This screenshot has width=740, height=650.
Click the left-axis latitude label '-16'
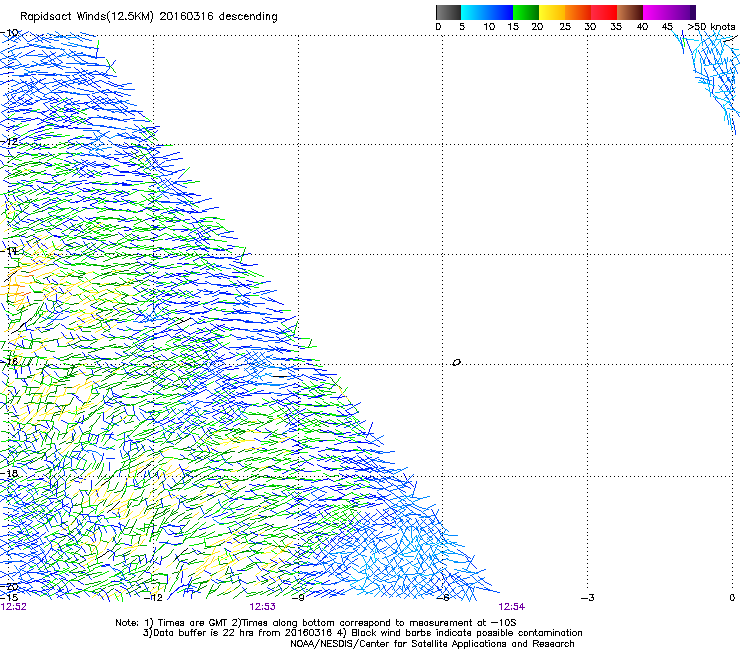(x=9, y=362)
